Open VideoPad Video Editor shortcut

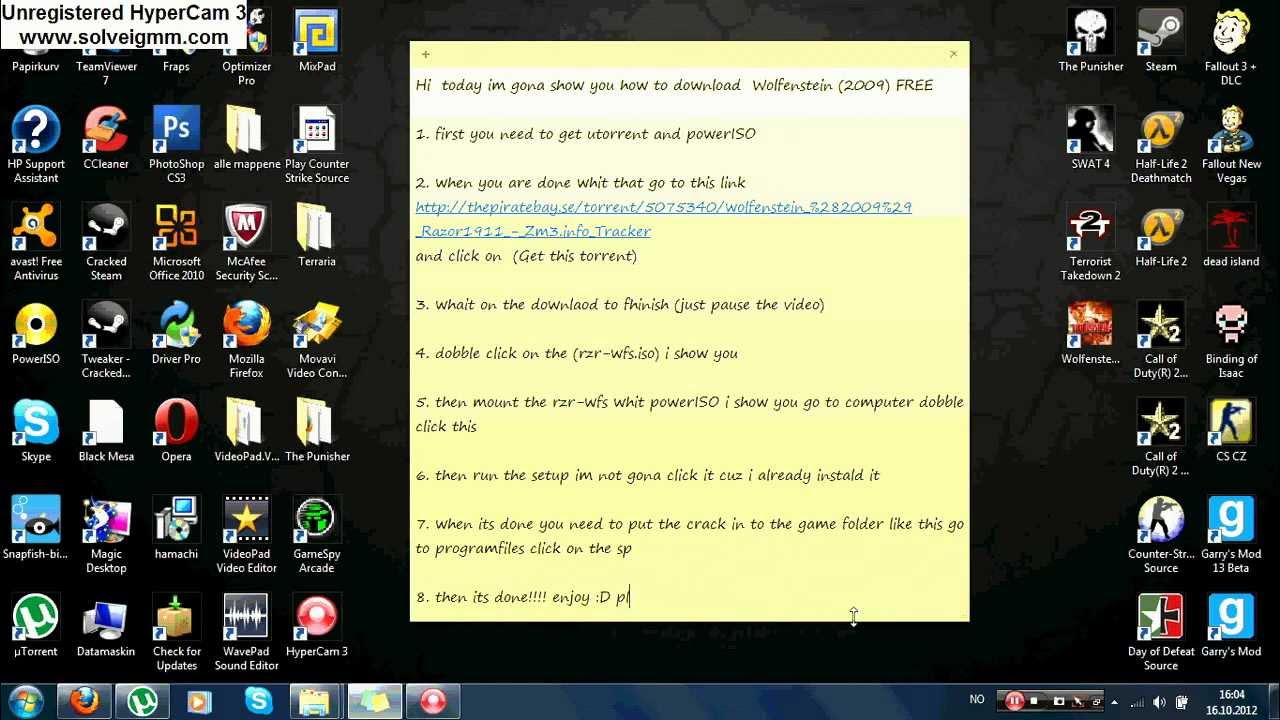coord(246,535)
